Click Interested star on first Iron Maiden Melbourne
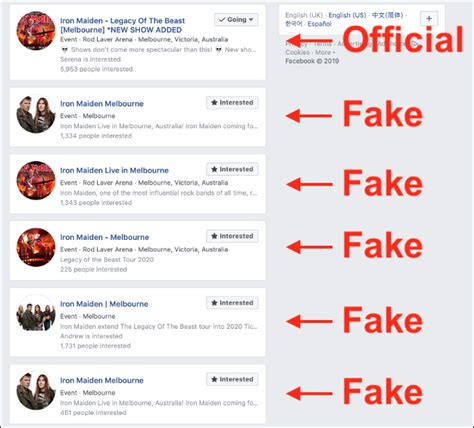The width and height of the screenshot is (474, 428). (232, 103)
